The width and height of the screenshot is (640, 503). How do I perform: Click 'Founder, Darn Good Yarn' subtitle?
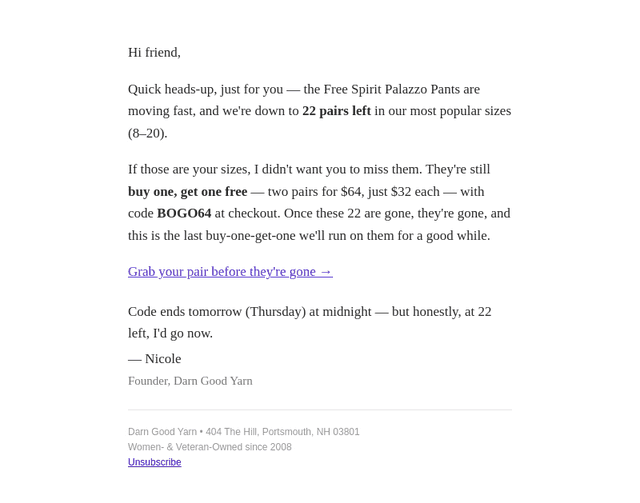point(190,381)
